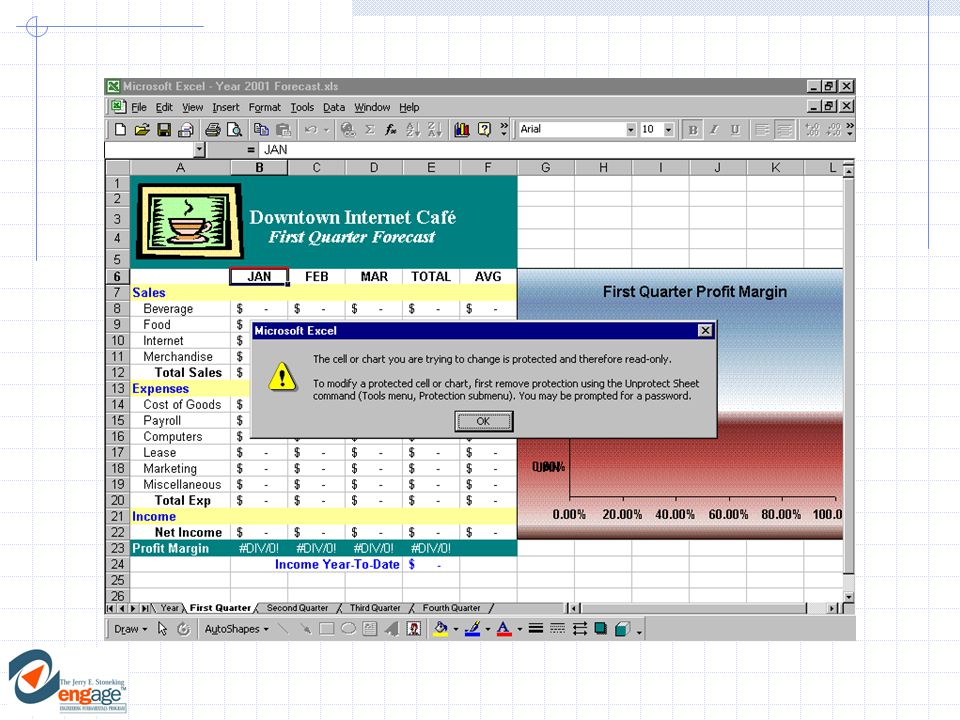The image size is (960, 720).
Task: Click the Increase Decimal icon
Action: coord(812,129)
